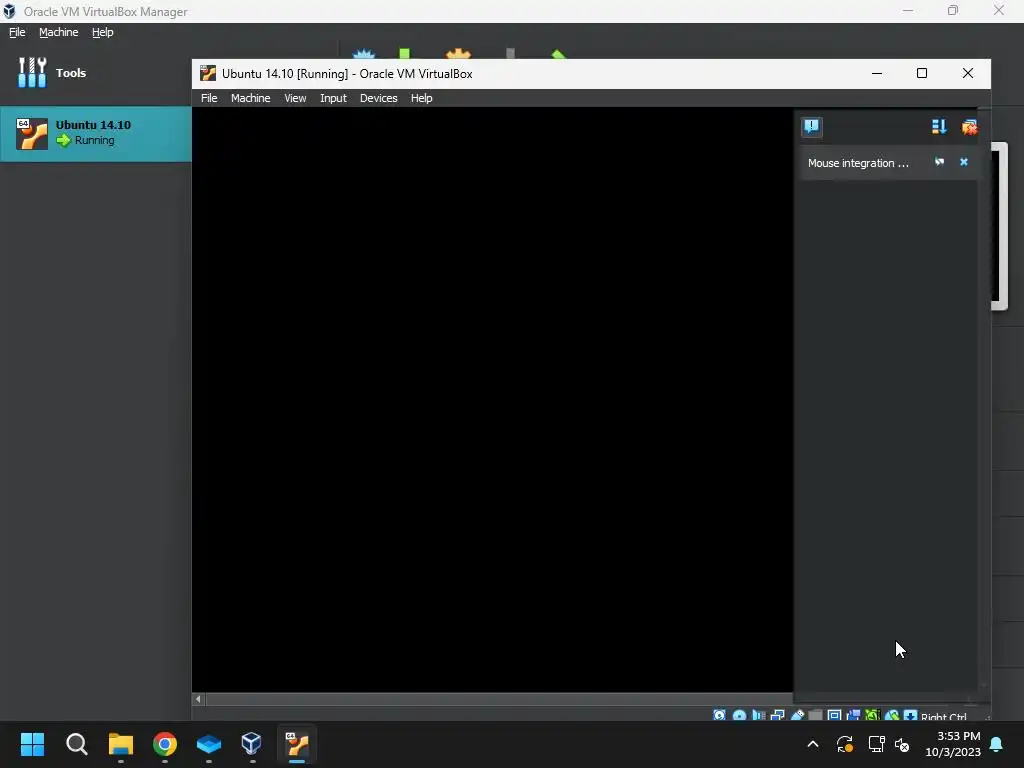1024x768 pixels.
Task: Open the notification center speech-bubble icon
Action: click(x=812, y=126)
